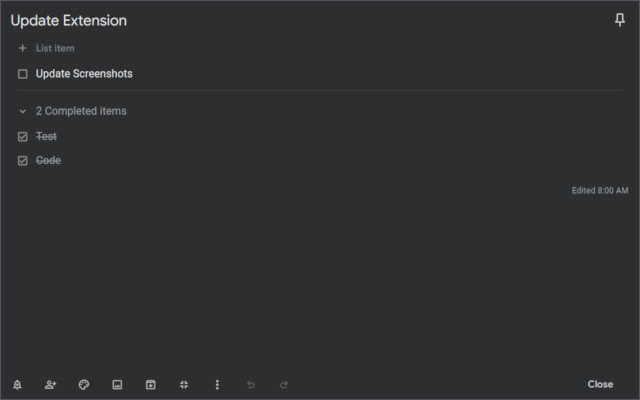Image resolution: width=640 pixels, height=400 pixels.
Task: Collapse the 2 Completed items section
Action: (x=23, y=111)
